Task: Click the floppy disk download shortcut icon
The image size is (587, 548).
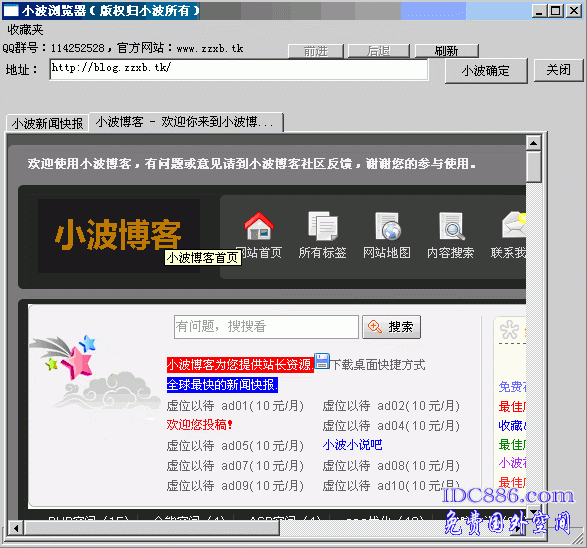Action: click(x=322, y=362)
